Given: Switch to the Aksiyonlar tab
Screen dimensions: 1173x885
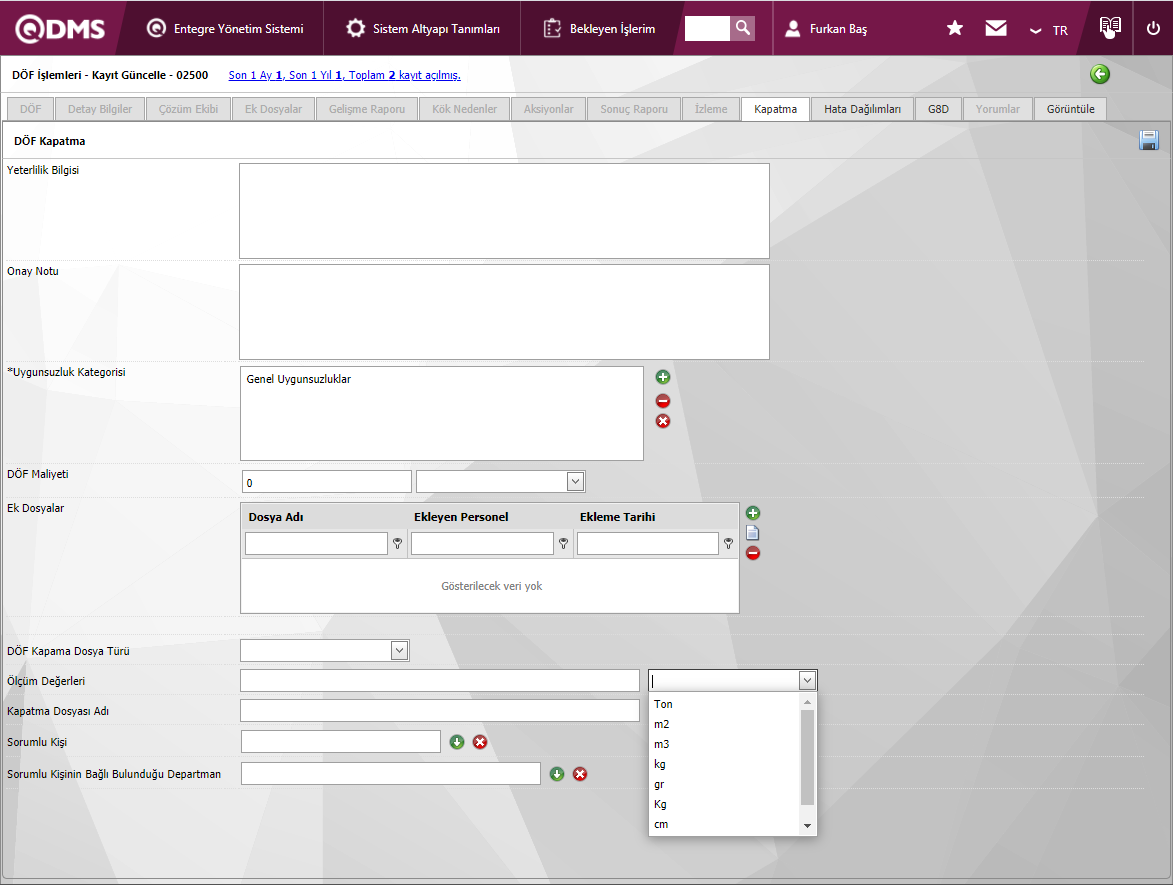Looking at the screenshot, I should [548, 109].
